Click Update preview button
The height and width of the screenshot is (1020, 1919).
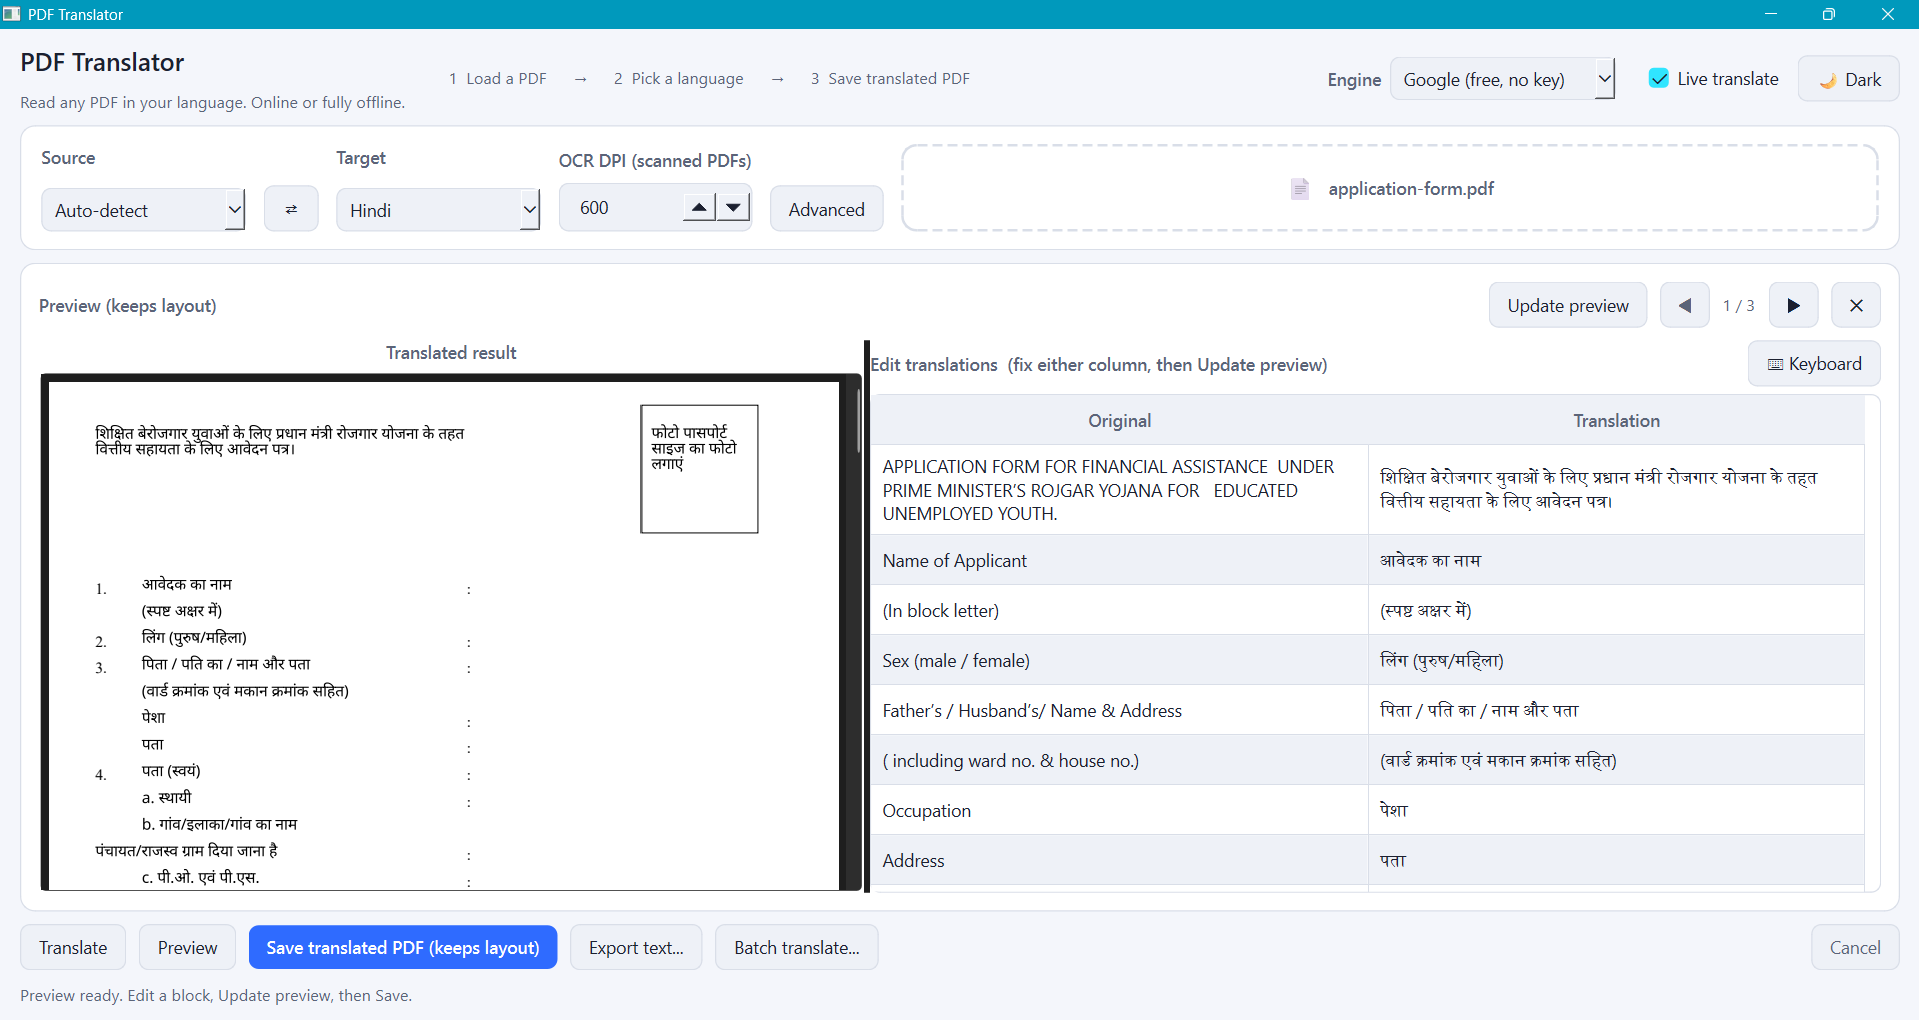(x=1568, y=305)
